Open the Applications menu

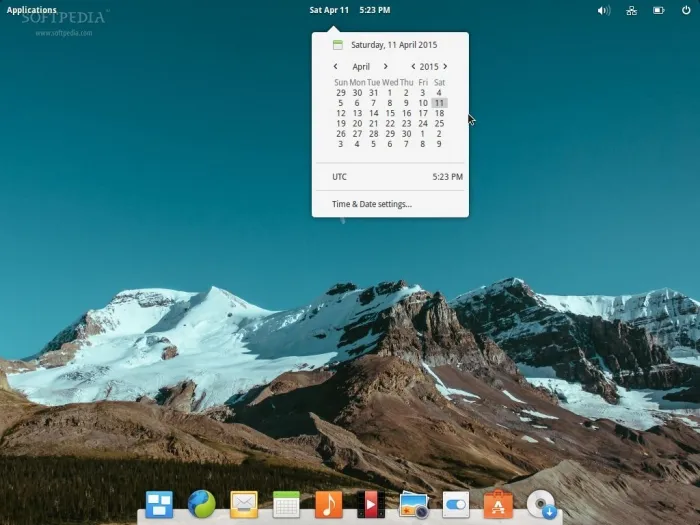[32, 10]
